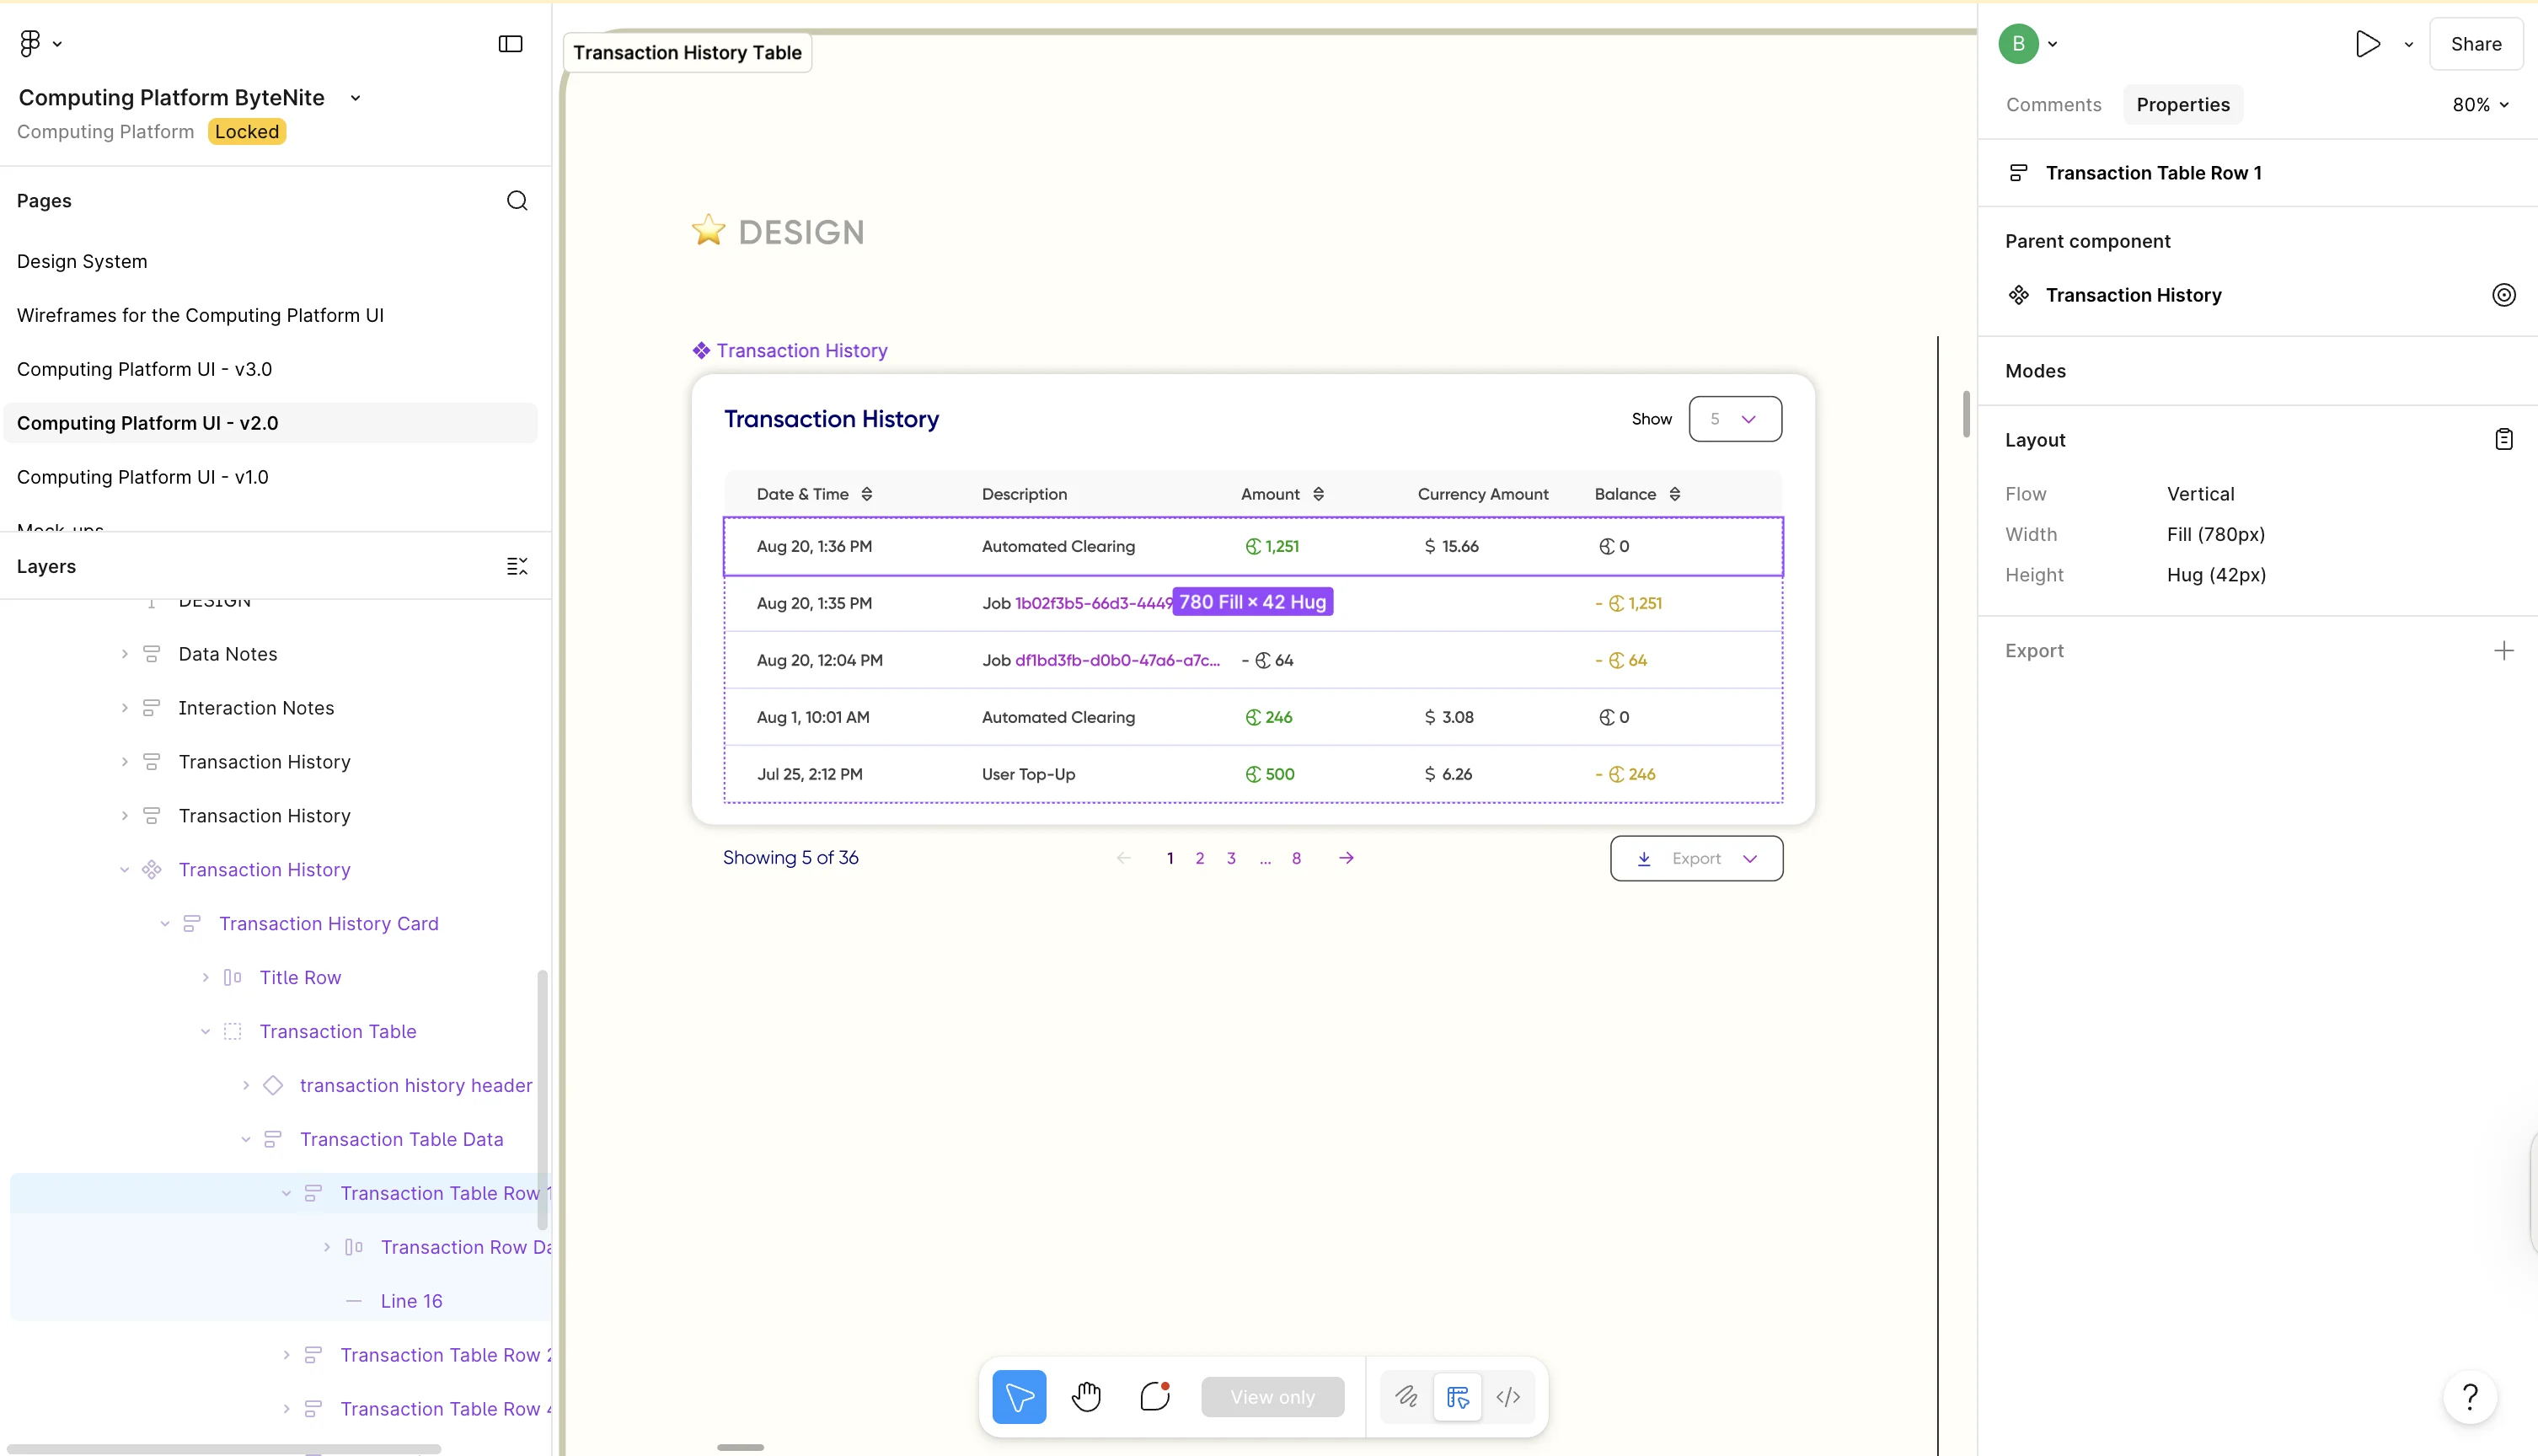
Task: Go to pagination page 8
Action: pyautogui.click(x=1296, y=859)
